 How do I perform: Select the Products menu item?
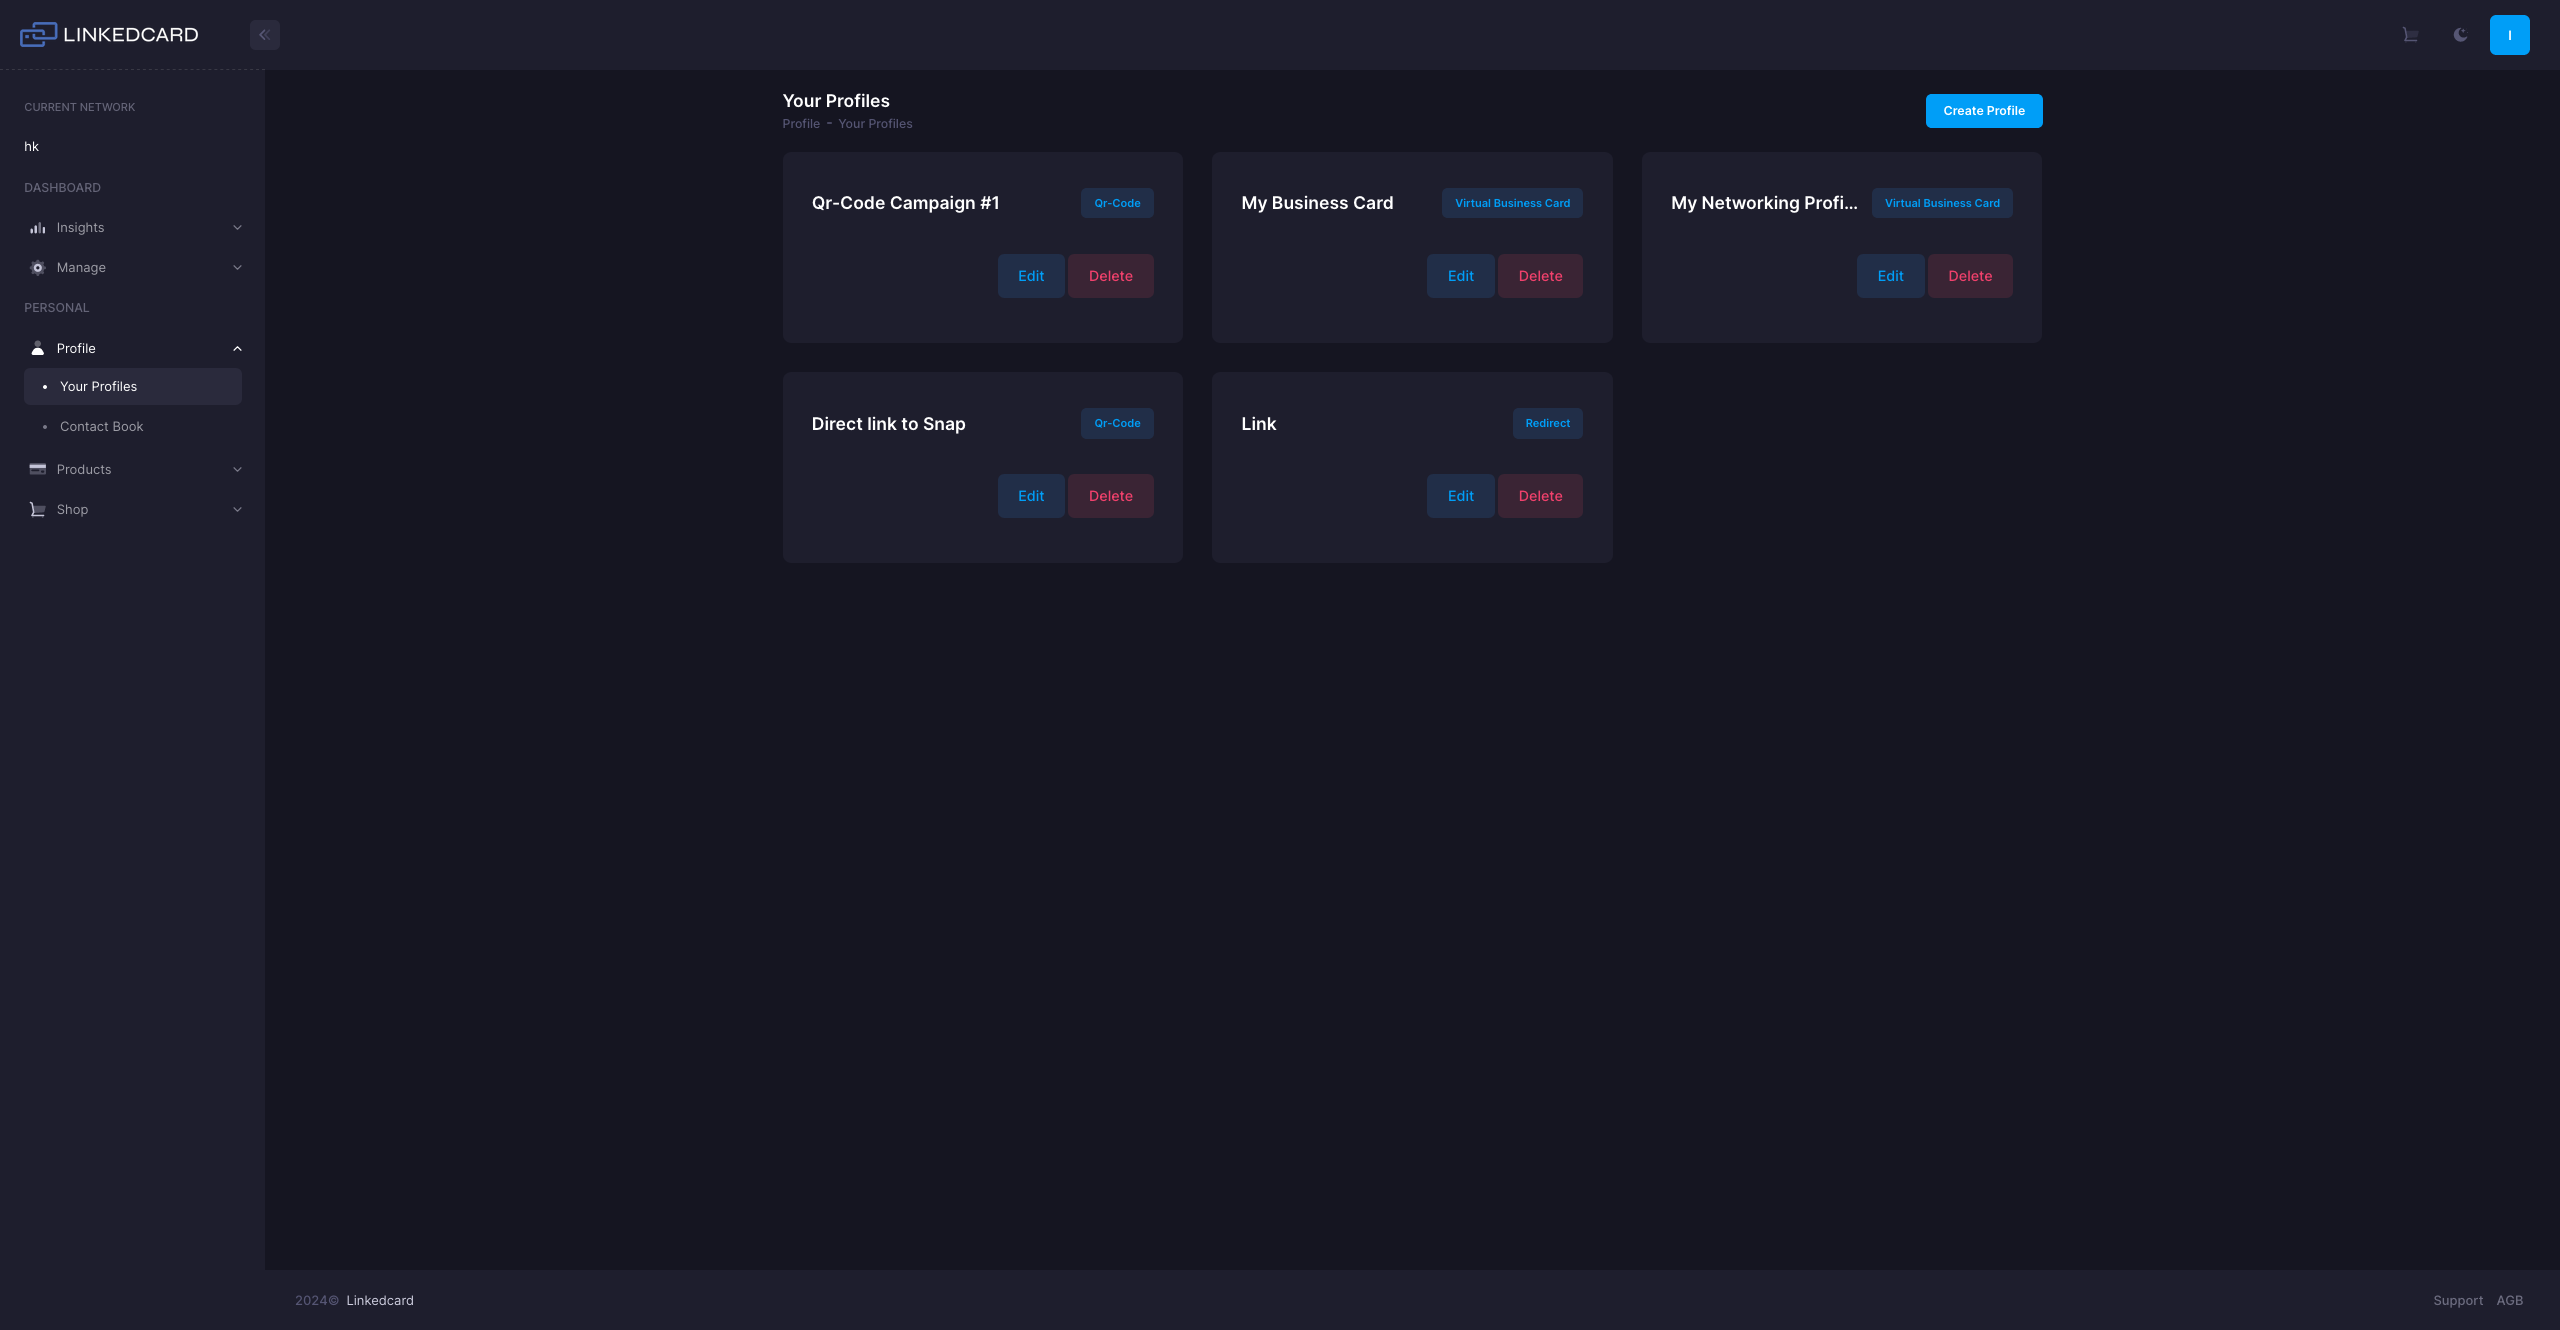[133, 469]
